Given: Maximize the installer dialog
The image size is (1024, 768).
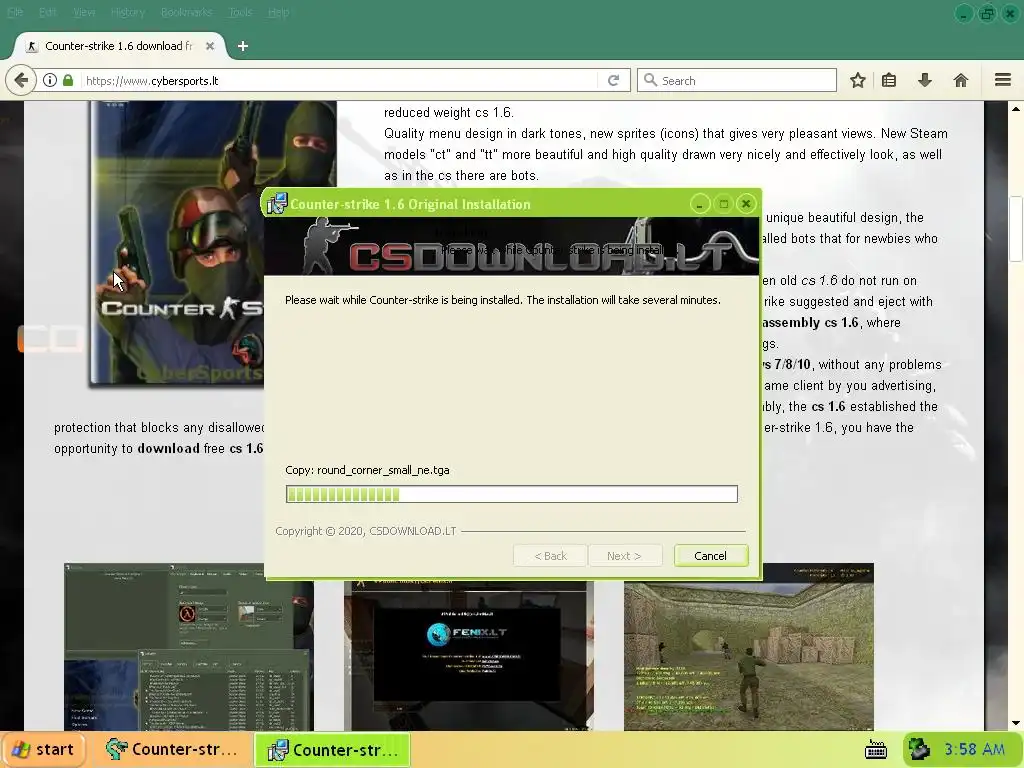Looking at the screenshot, I should click(723, 204).
